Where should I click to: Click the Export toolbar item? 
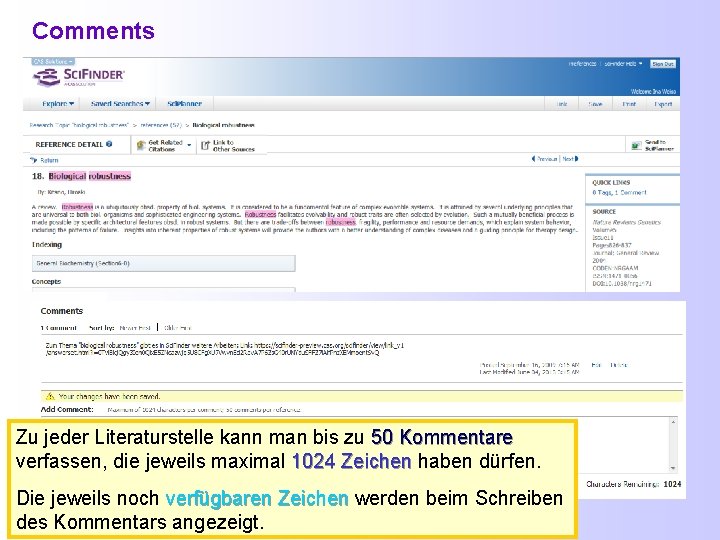click(663, 104)
